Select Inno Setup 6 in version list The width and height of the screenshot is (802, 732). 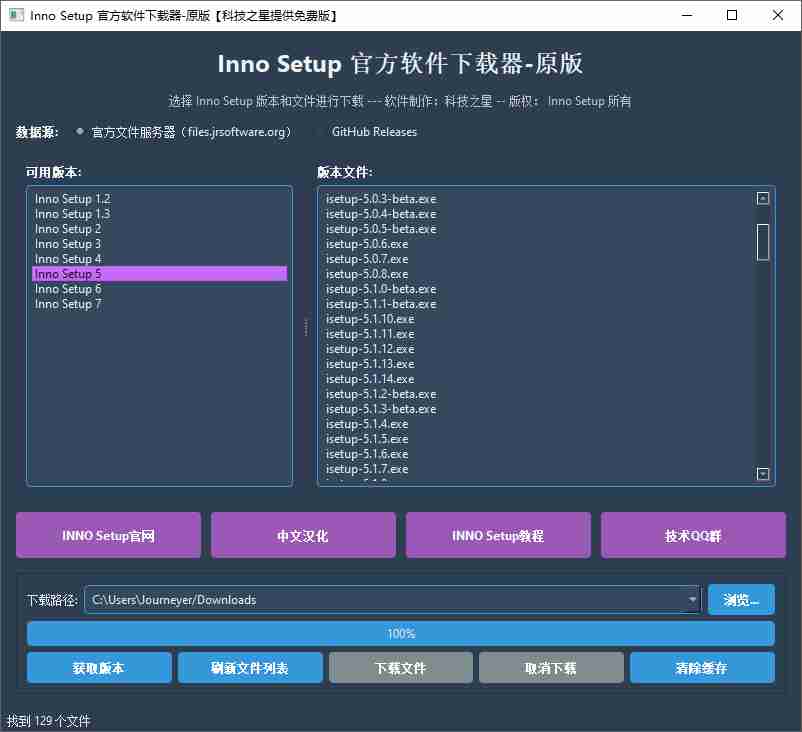click(x=160, y=289)
